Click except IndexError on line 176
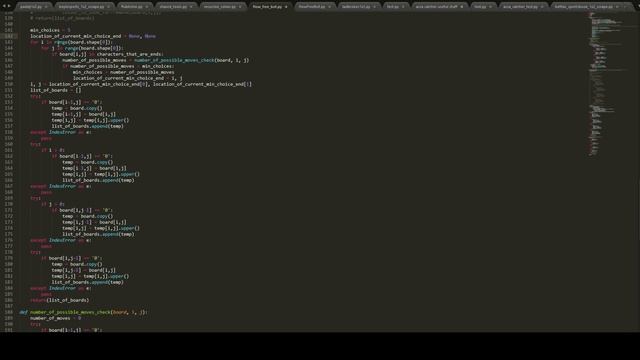This screenshot has height=360, width=640. tap(60, 240)
